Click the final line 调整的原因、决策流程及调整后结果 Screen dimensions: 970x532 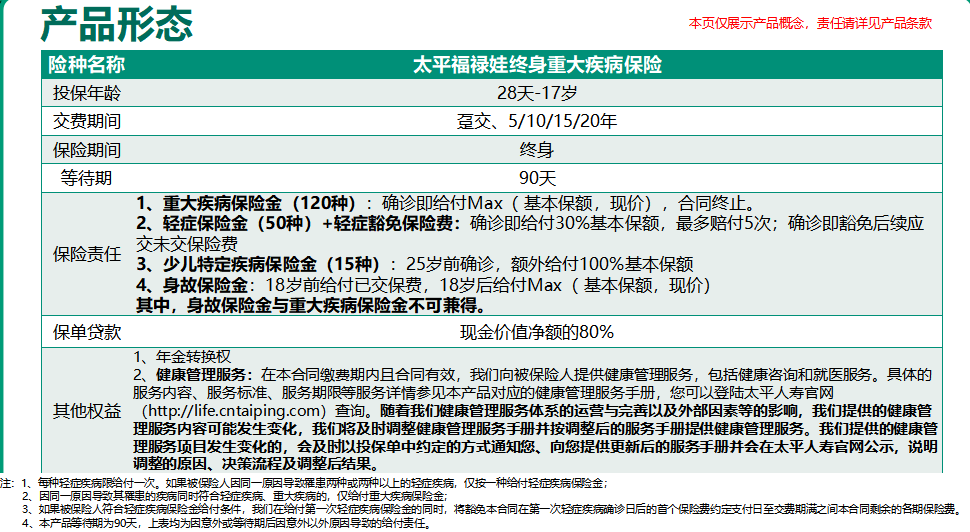coord(256,463)
